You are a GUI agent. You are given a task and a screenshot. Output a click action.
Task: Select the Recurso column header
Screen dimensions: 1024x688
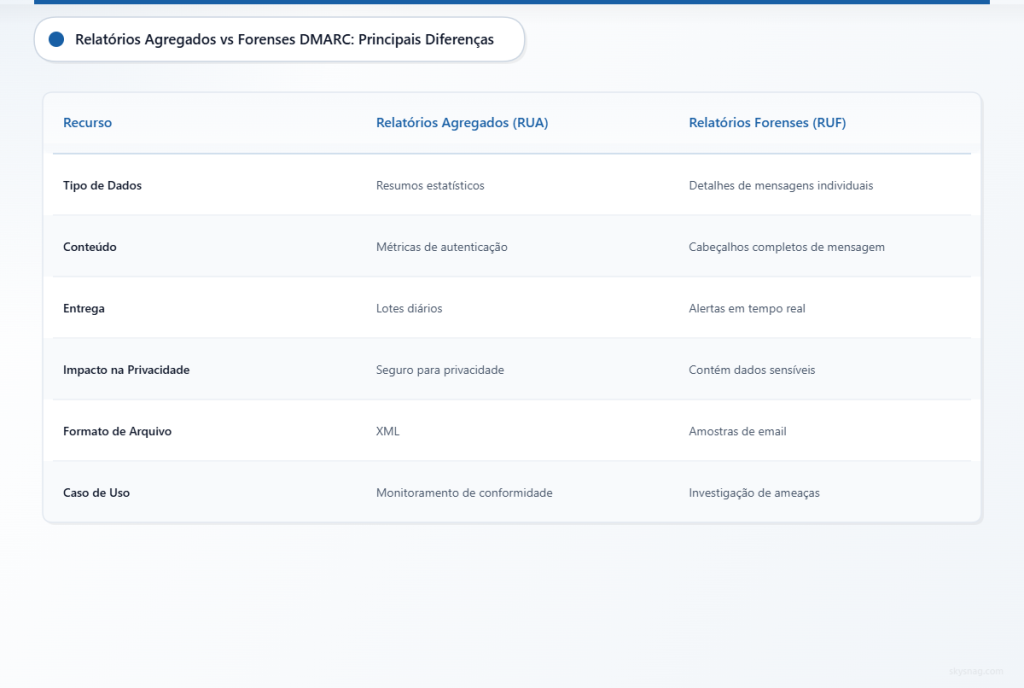[x=87, y=122]
